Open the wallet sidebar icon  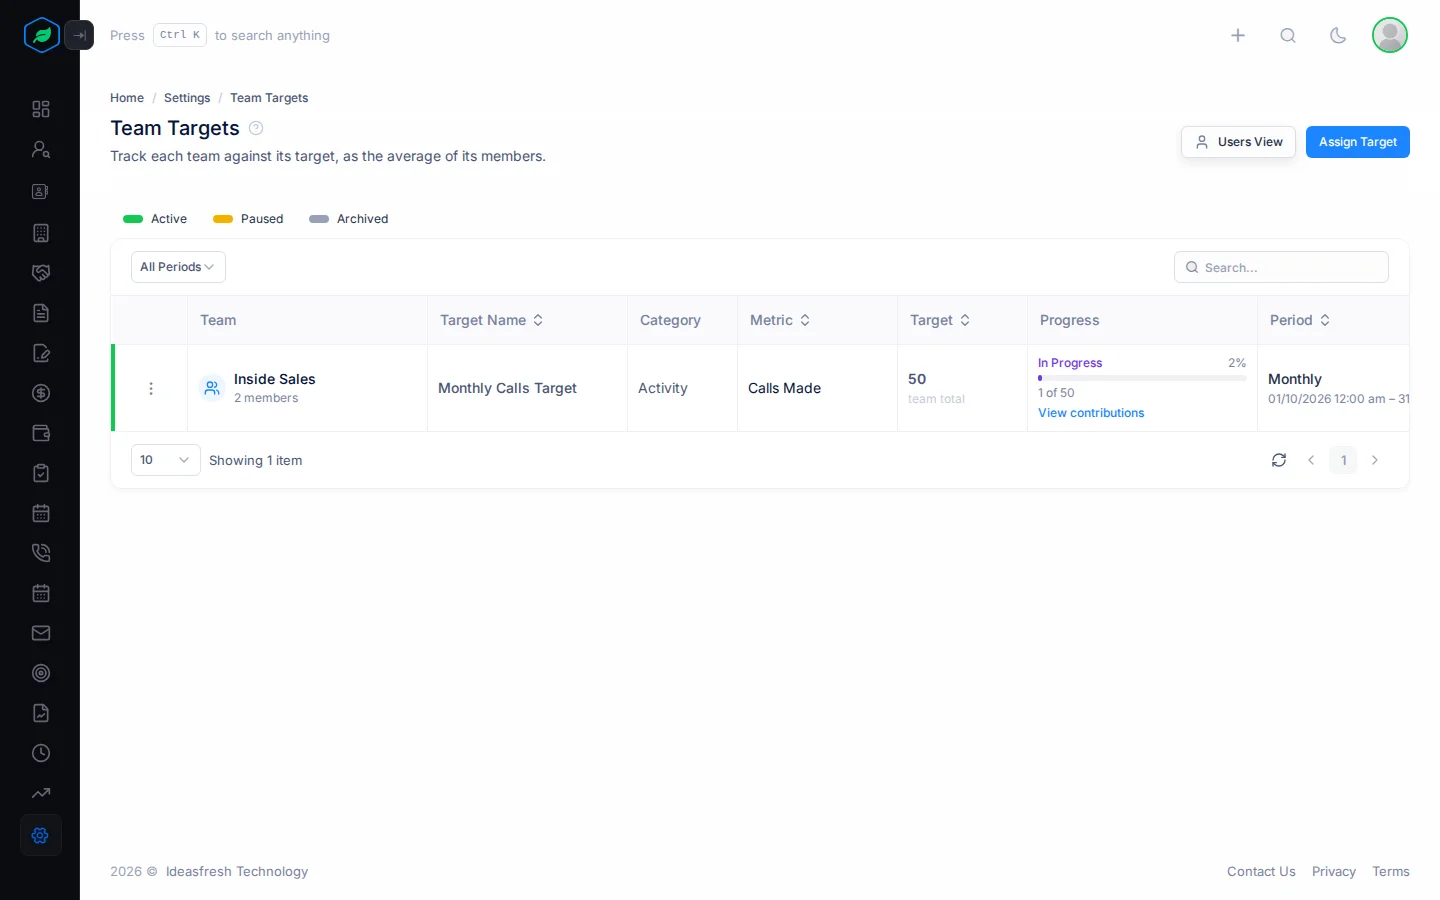coord(41,433)
